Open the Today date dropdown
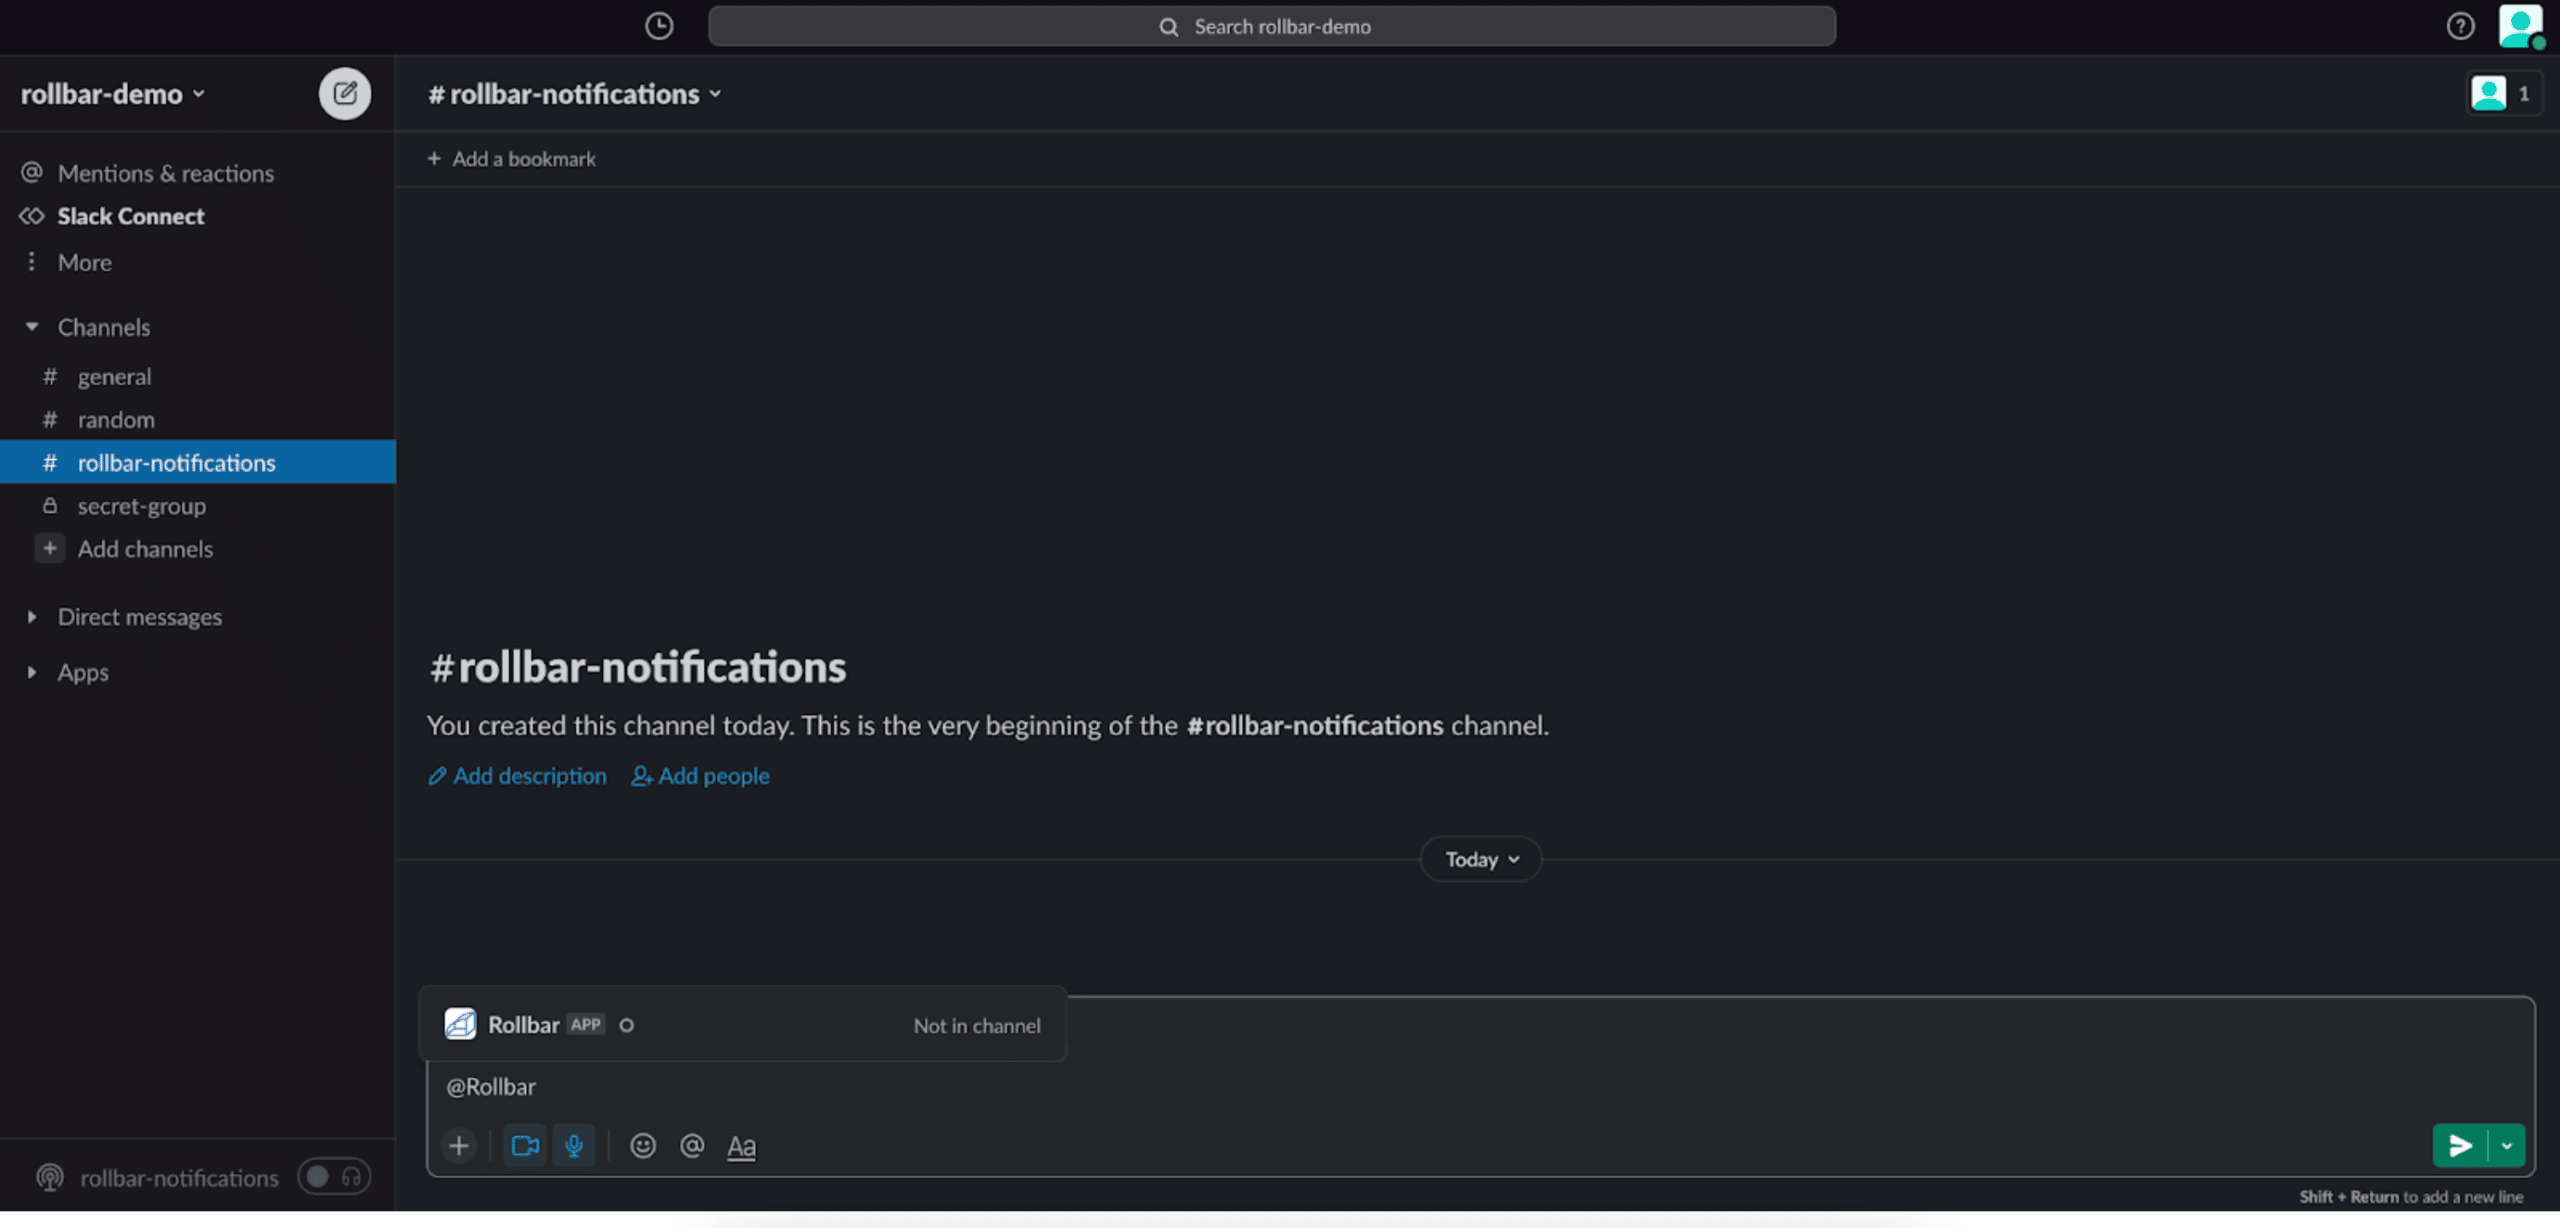 click(x=1481, y=860)
